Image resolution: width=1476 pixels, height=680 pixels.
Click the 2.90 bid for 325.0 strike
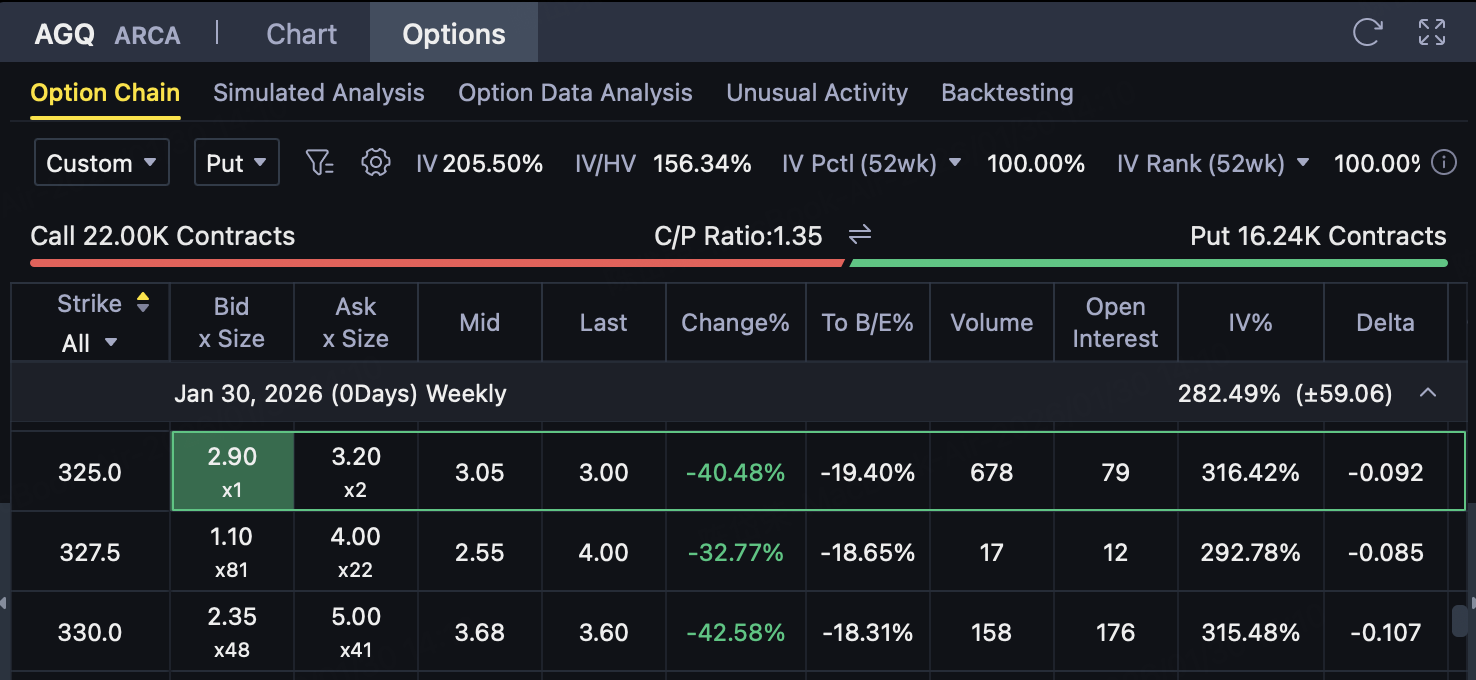(x=232, y=471)
